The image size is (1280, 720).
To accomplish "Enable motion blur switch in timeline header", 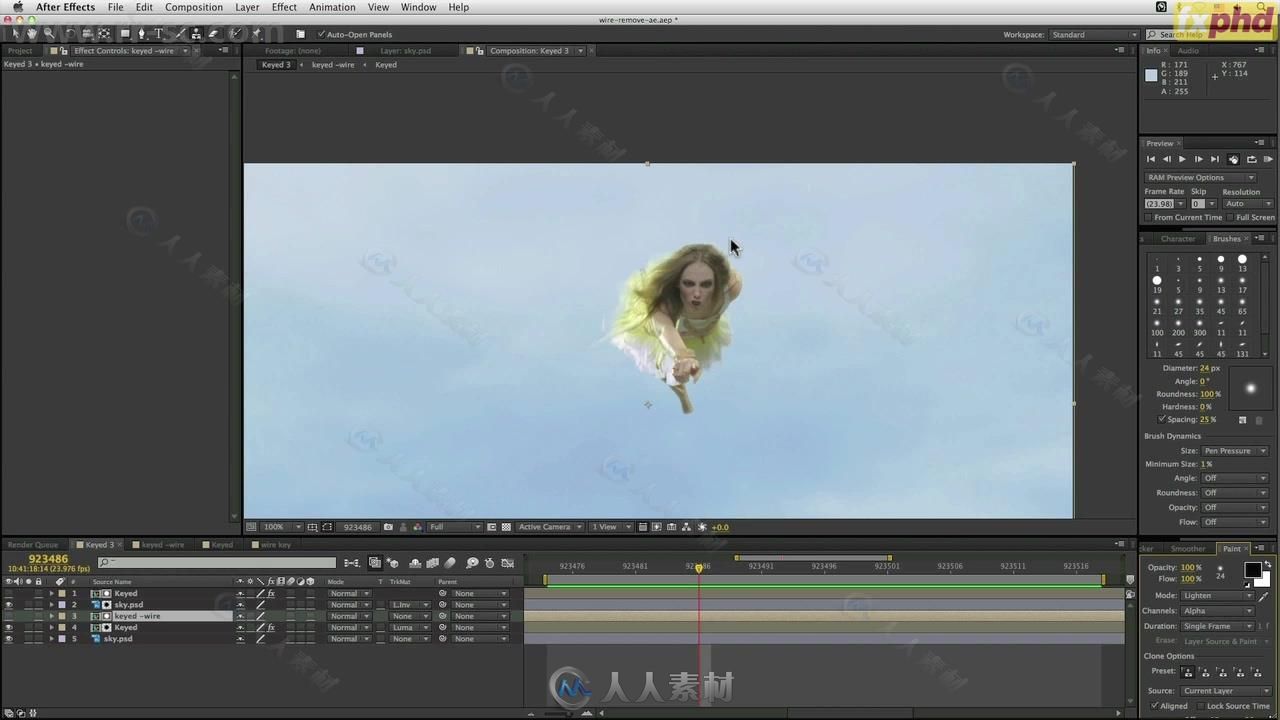I will click(x=450, y=563).
